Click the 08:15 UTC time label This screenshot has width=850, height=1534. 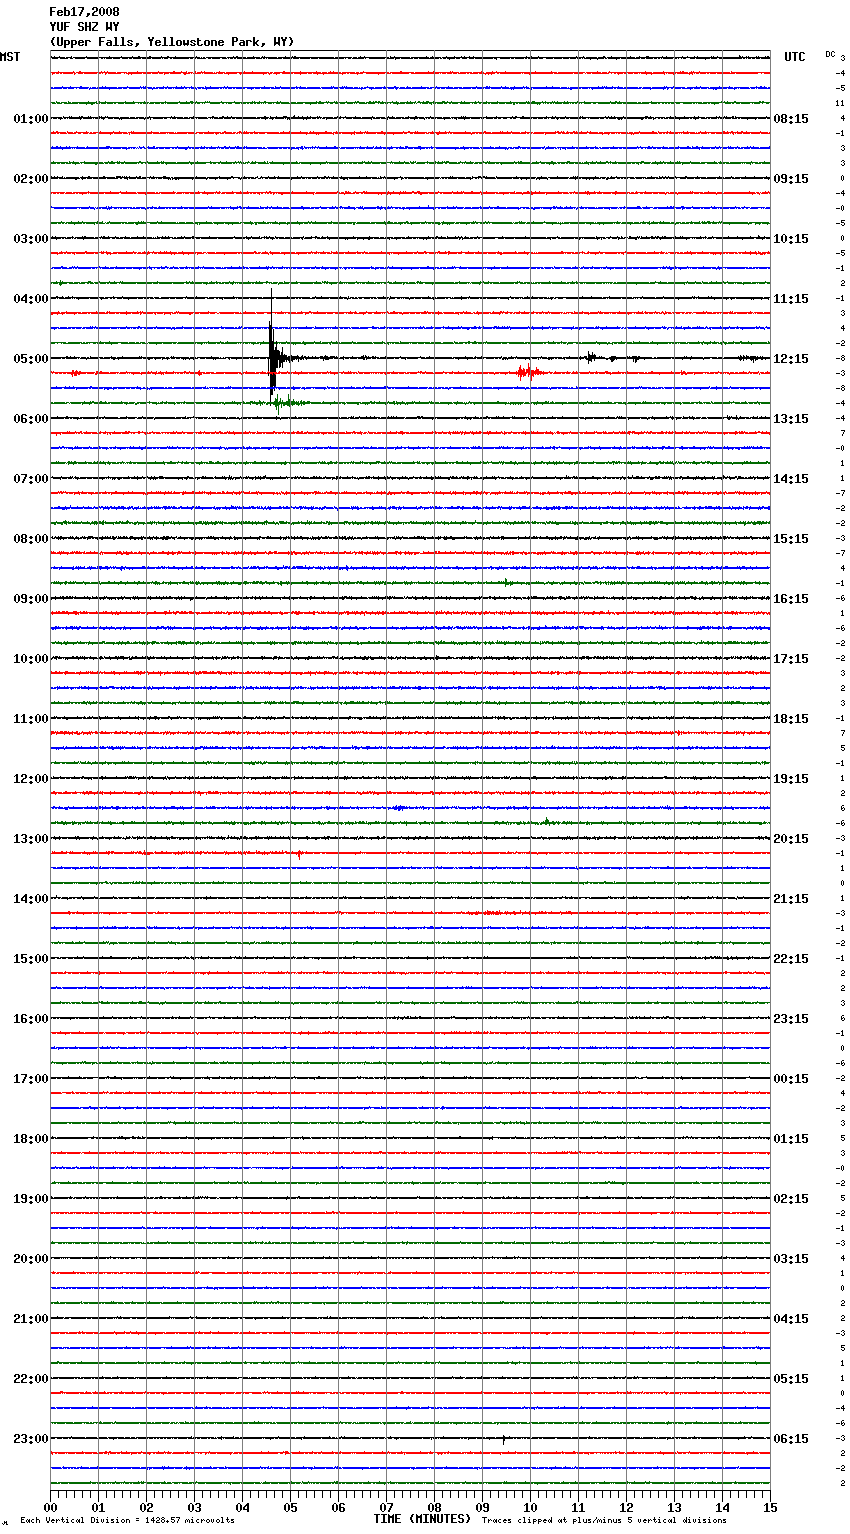point(791,119)
